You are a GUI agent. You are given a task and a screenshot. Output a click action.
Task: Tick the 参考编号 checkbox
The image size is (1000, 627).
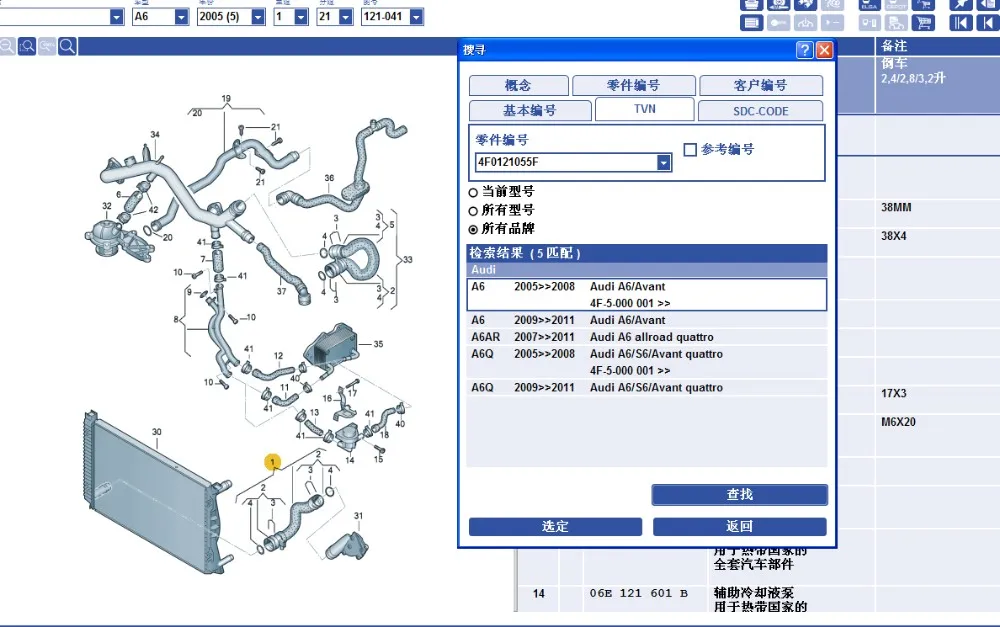pyautogui.click(x=689, y=149)
